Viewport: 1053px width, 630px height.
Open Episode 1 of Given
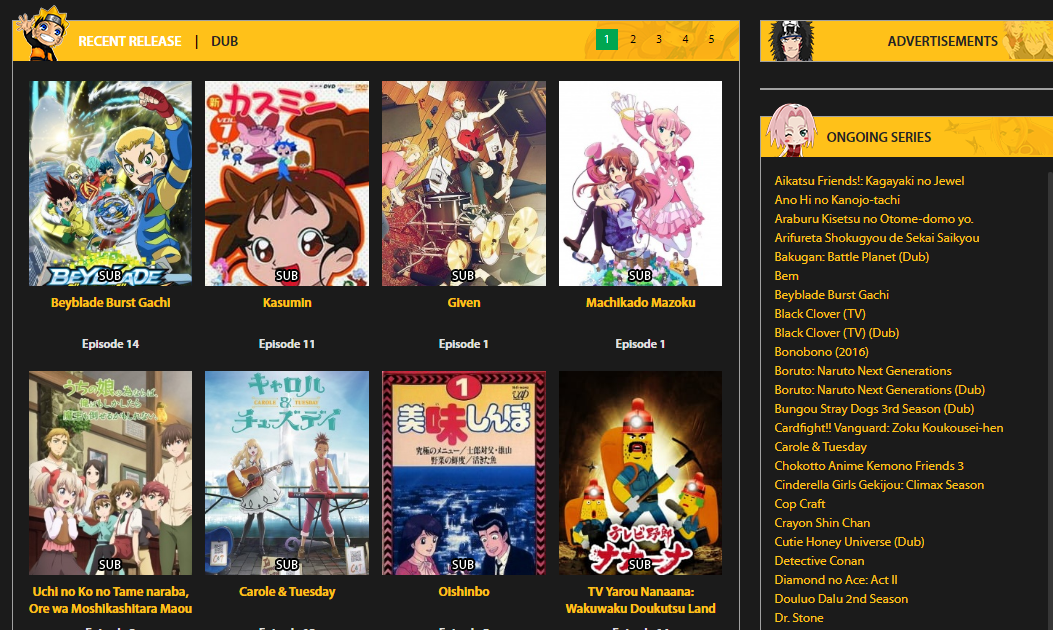(x=463, y=344)
